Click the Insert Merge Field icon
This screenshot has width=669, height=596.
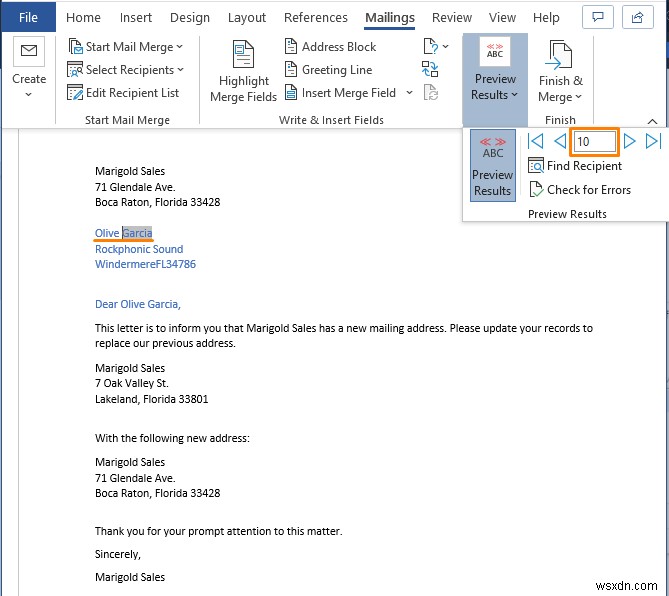coord(291,93)
